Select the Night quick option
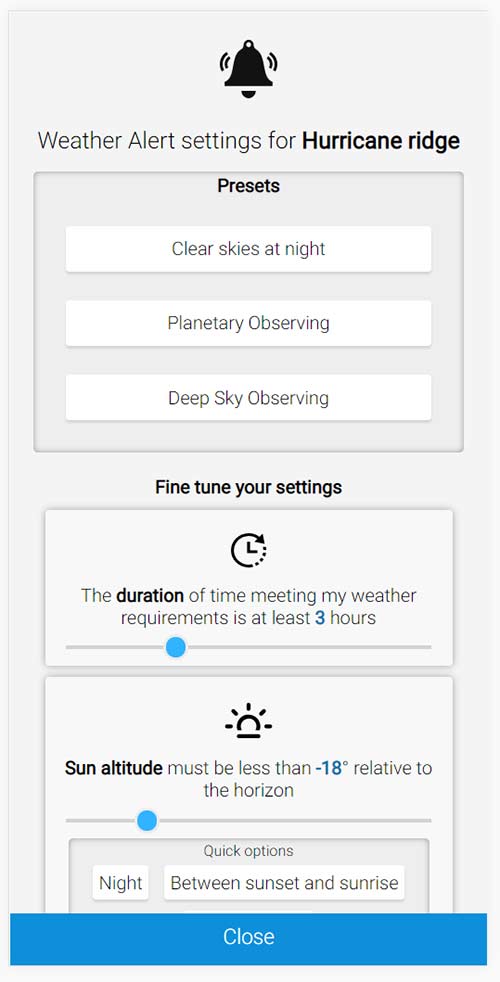The width and height of the screenshot is (500, 982). (121, 883)
